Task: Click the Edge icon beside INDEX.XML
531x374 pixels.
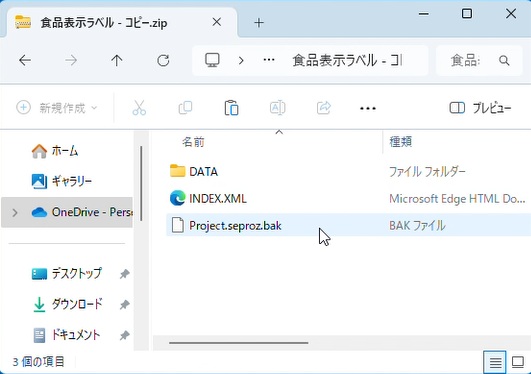Action: pyautogui.click(x=177, y=198)
